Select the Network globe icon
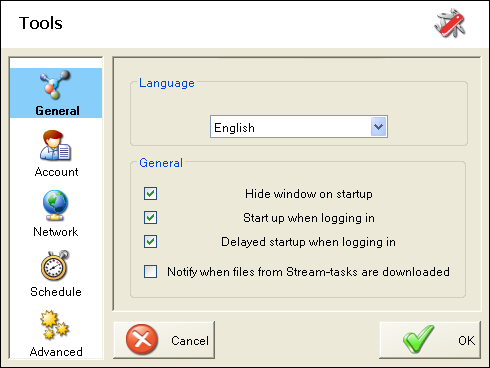The height and width of the screenshot is (368, 490). pos(55,205)
